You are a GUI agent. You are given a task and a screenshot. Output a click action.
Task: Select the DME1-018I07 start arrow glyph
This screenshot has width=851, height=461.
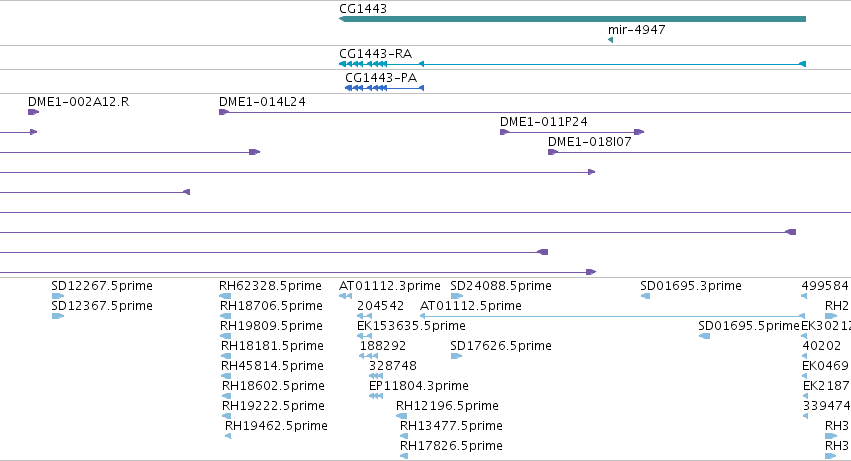coord(553,152)
